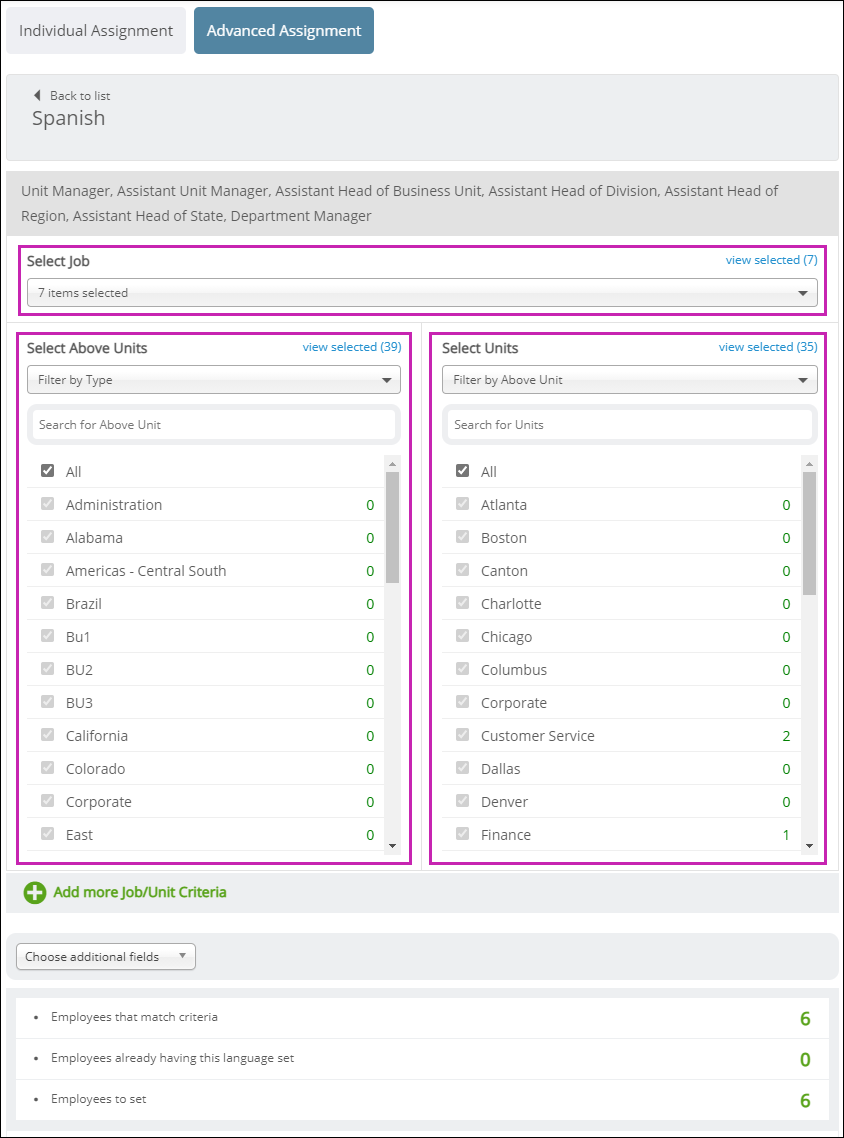The height and width of the screenshot is (1138, 844).
Task: Toggle the Atlanta checkbox
Action: [462, 504]
